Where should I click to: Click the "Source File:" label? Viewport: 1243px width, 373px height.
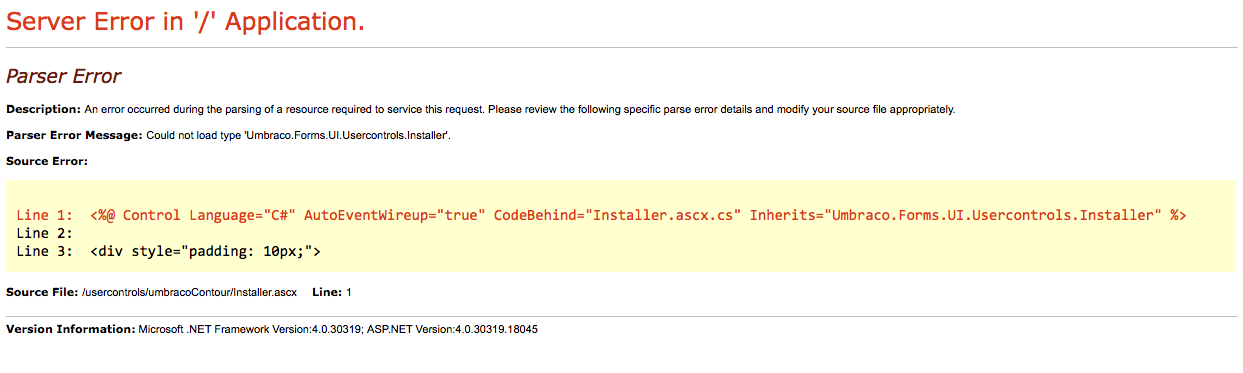click(x=42, y=292)
